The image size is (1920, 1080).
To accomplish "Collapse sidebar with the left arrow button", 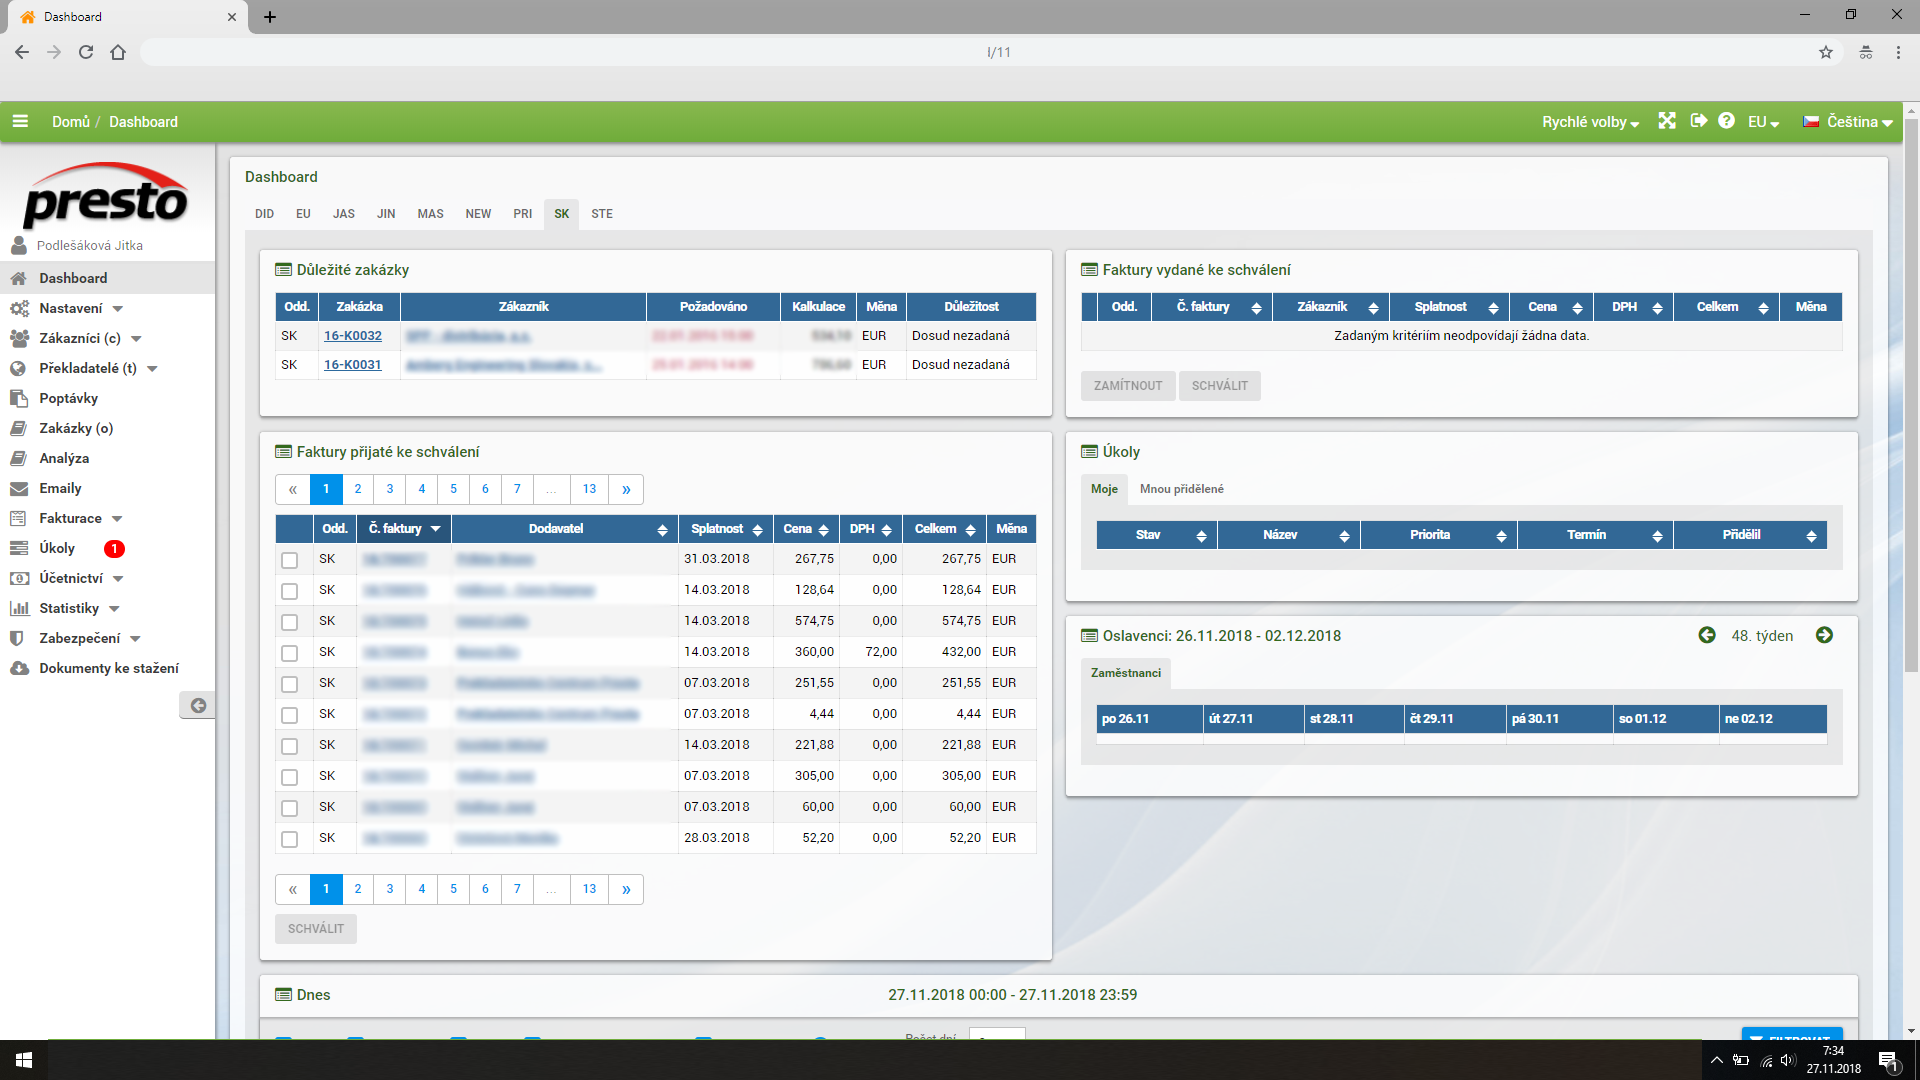I will (x=198, y=705).
